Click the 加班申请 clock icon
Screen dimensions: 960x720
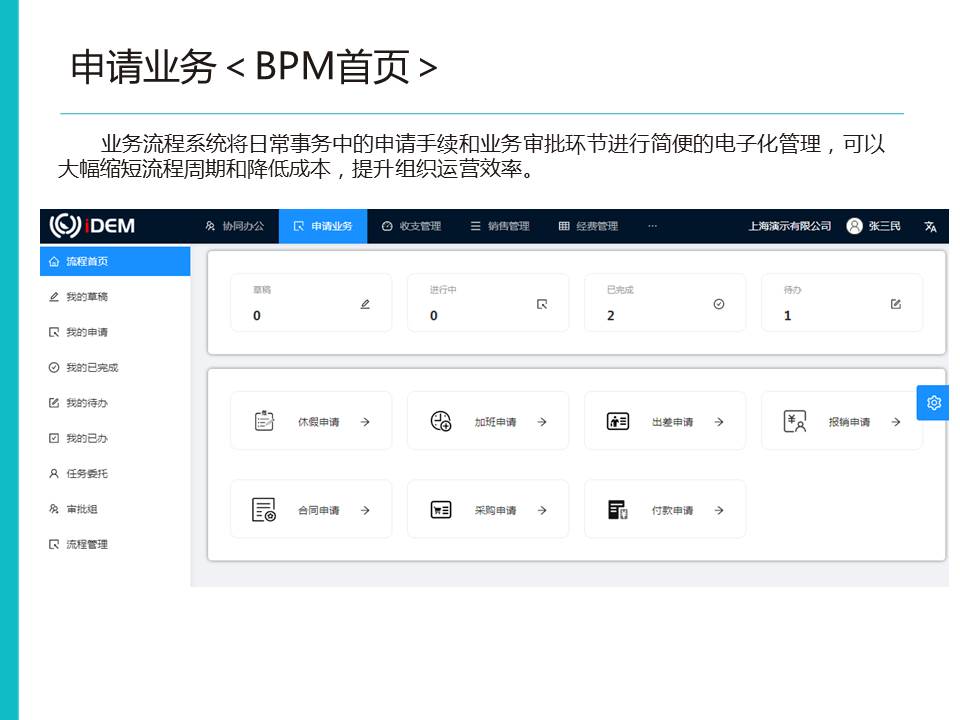pos(441,421)
